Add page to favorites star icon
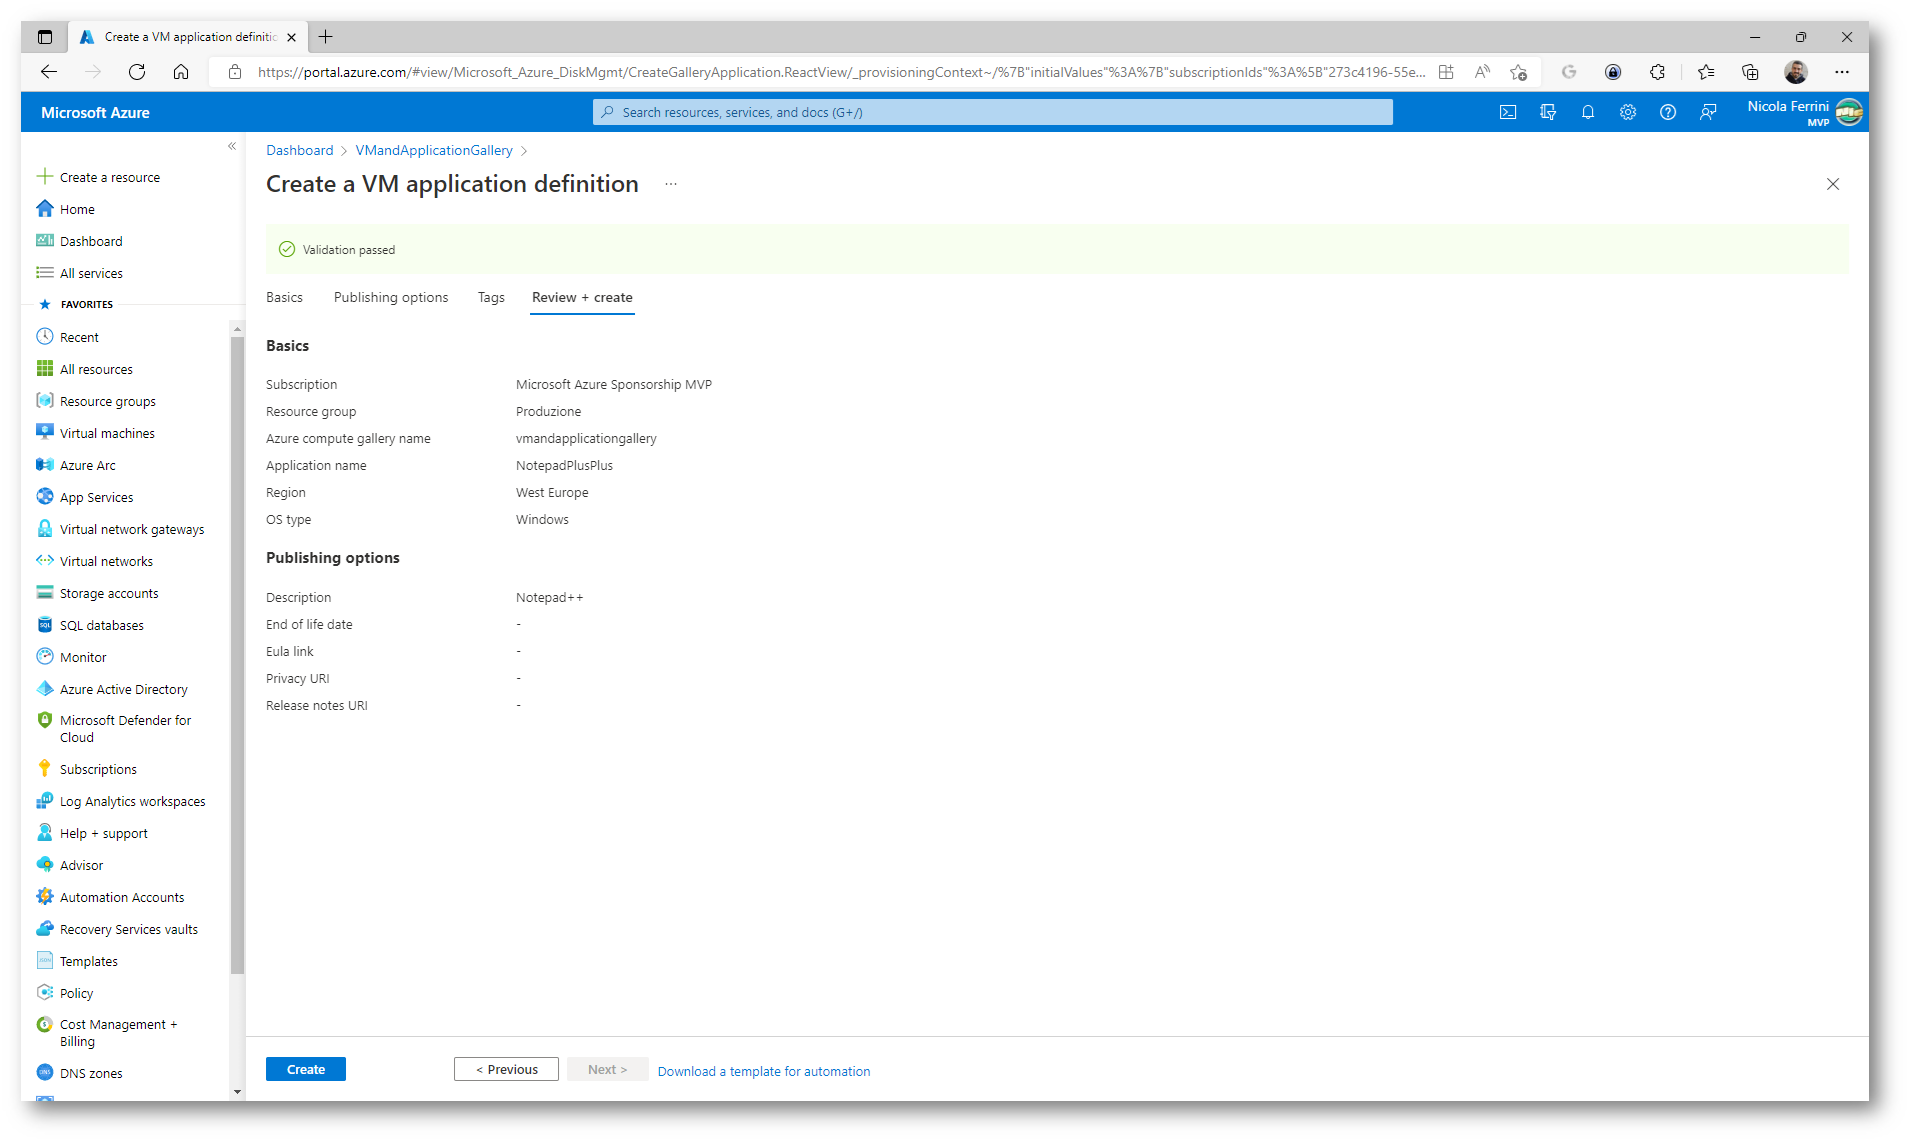Screen dimensions: 1911x1143 point(1519,72)
